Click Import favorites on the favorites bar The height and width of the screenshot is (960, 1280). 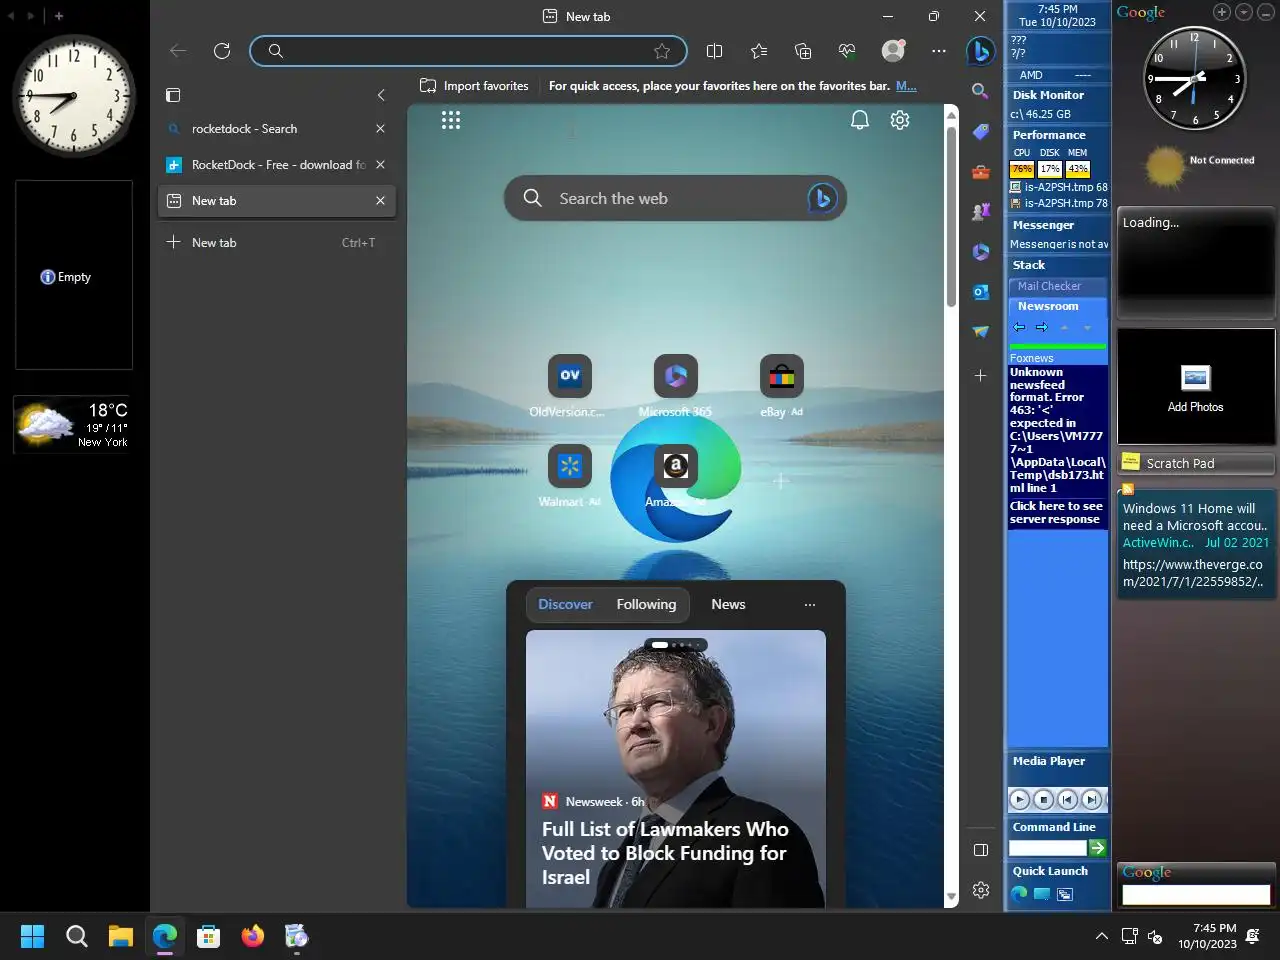474,86
